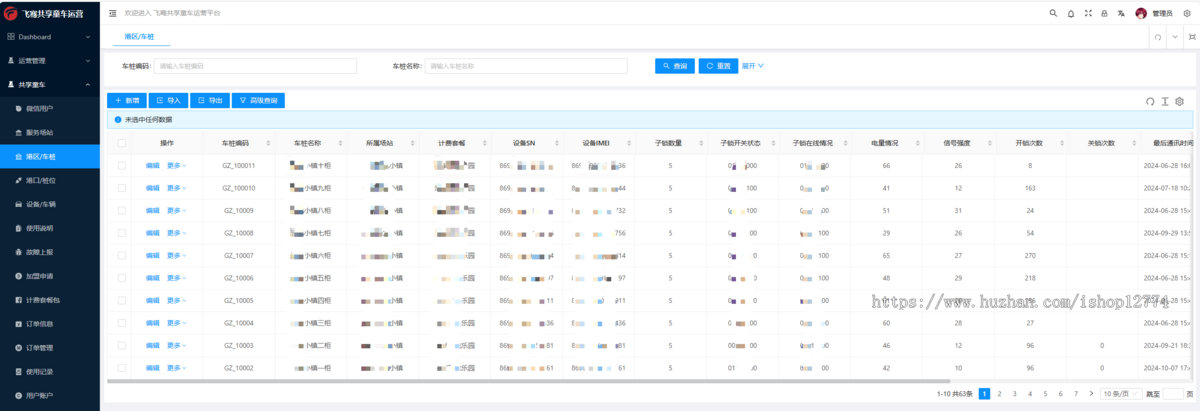Open the notification bell

[x=1071, y=13]
